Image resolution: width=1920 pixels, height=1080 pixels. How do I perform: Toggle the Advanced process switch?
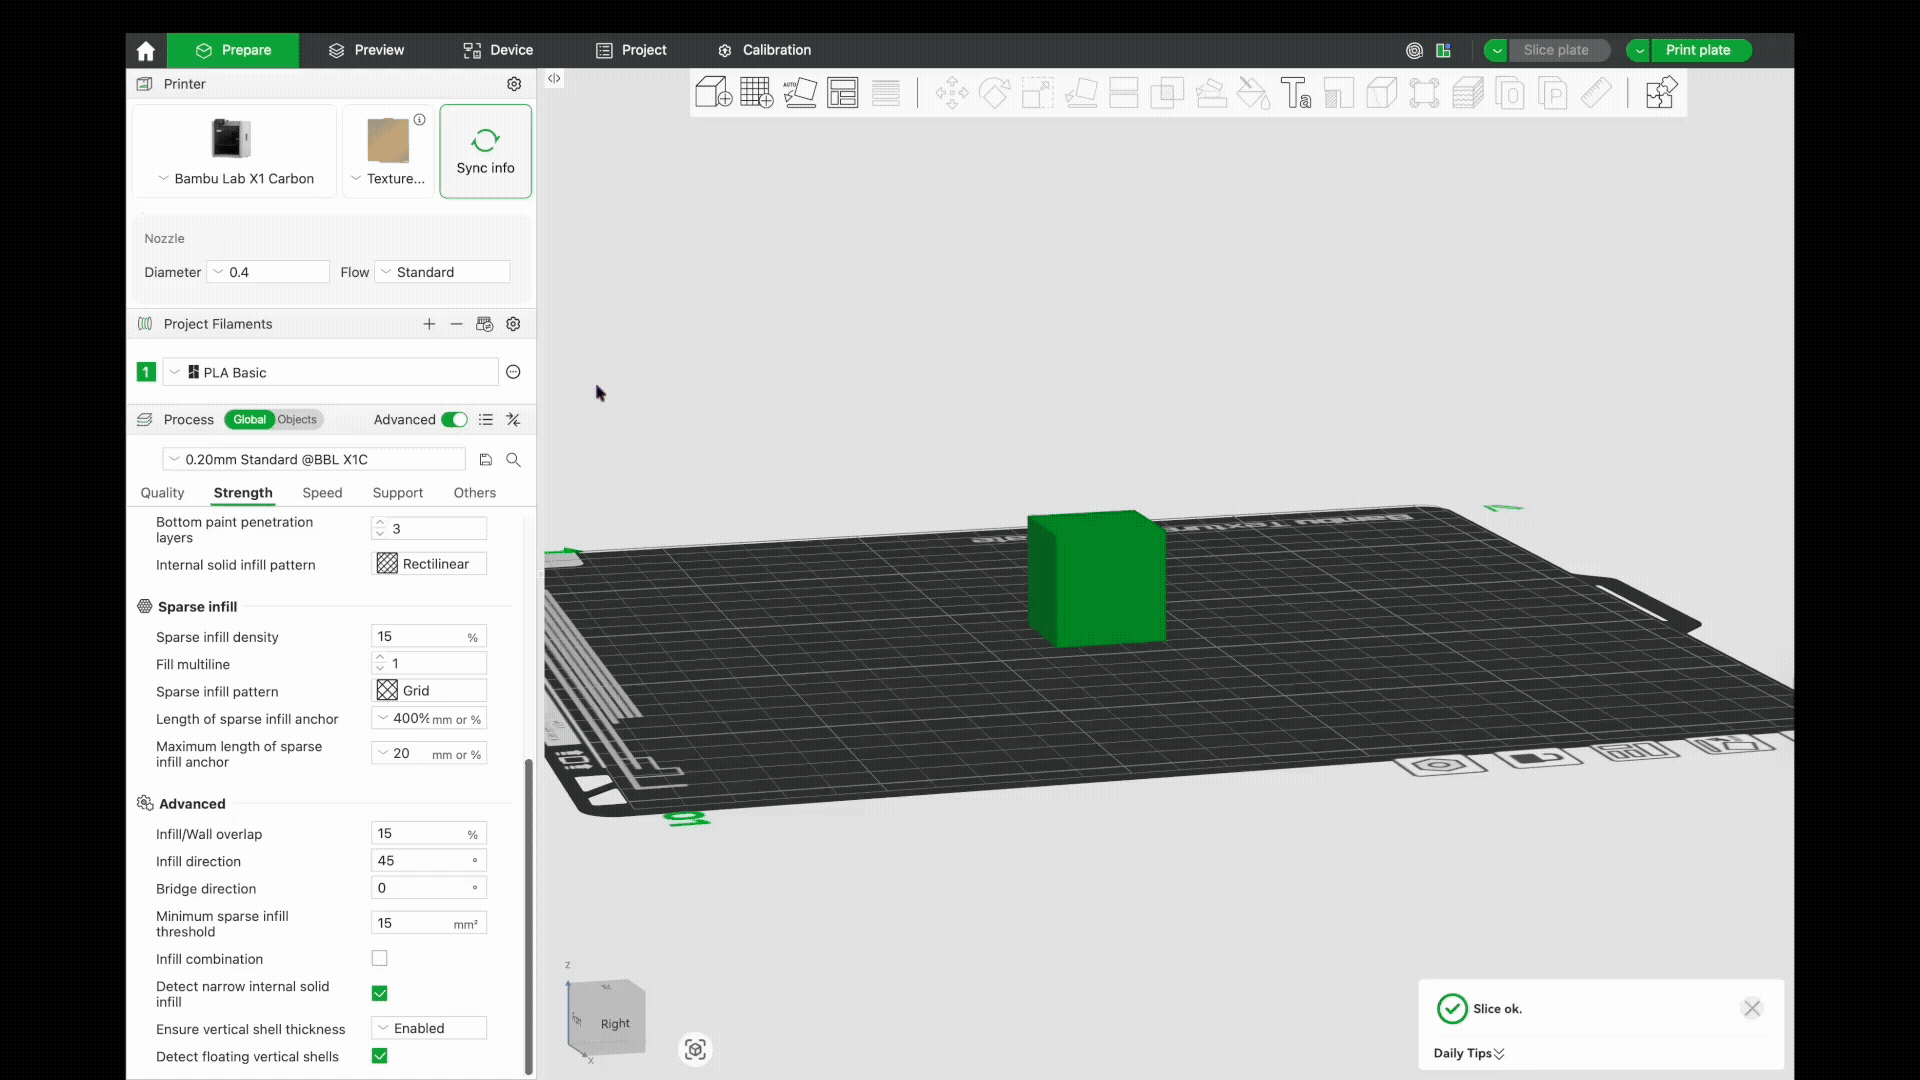click(x=455, y=419)
